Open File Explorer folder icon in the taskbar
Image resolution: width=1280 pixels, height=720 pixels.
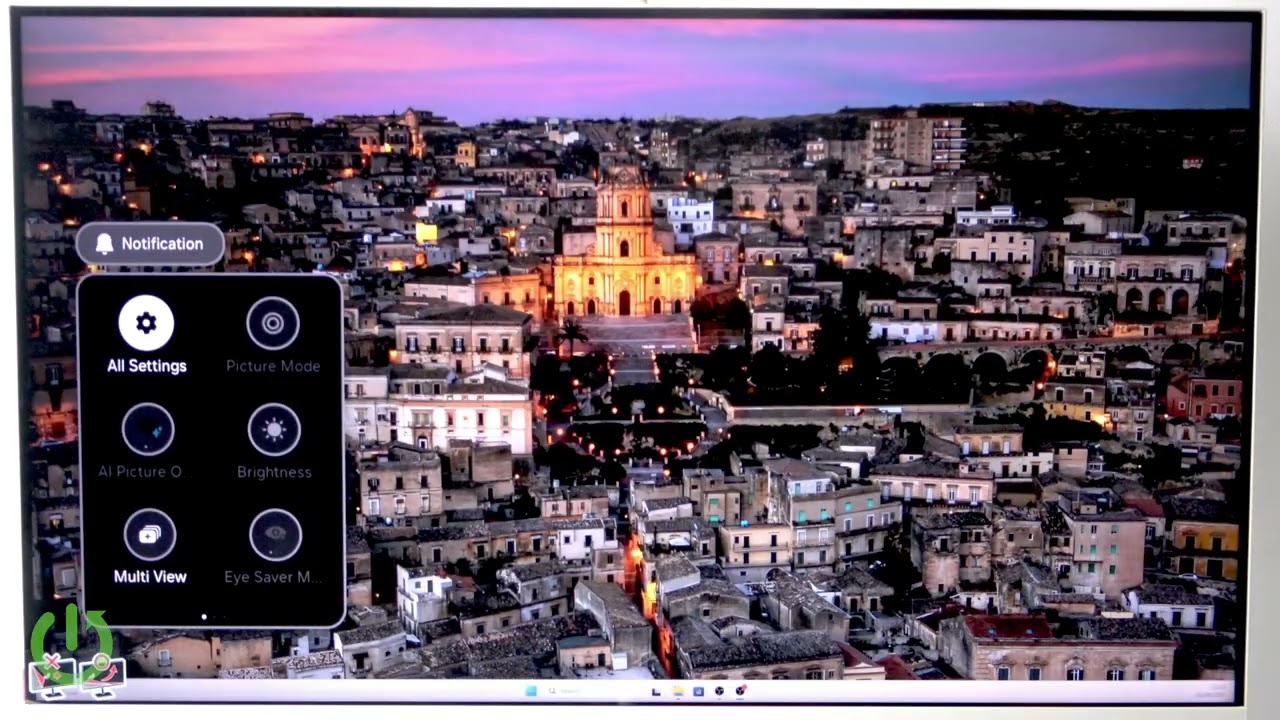678,691
